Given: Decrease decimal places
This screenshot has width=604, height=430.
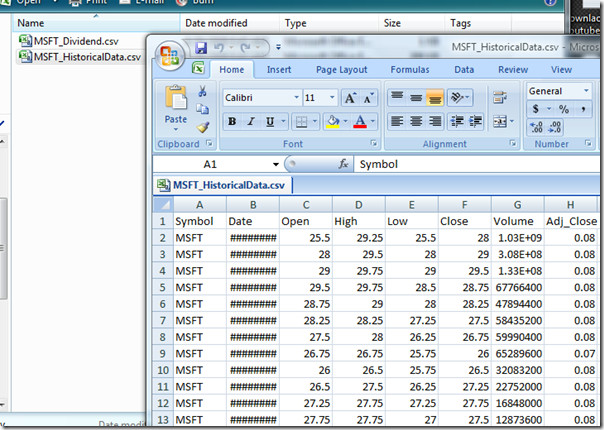Looking at the screenshot, I should (x=554, y=127).
